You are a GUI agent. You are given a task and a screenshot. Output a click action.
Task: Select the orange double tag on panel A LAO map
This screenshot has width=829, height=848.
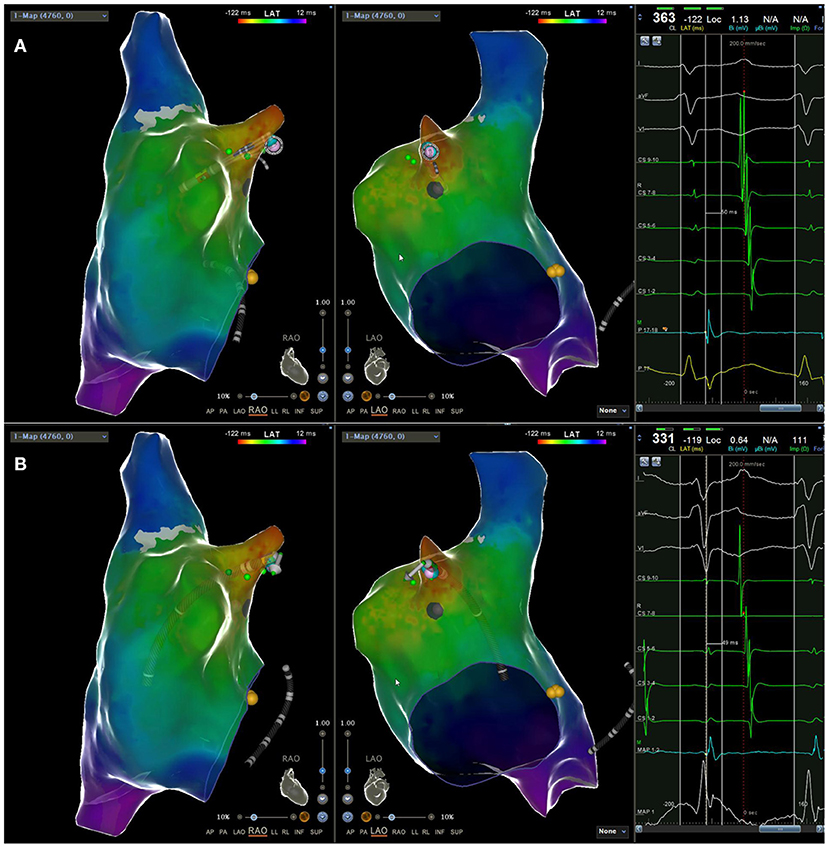tap(555, 271)
